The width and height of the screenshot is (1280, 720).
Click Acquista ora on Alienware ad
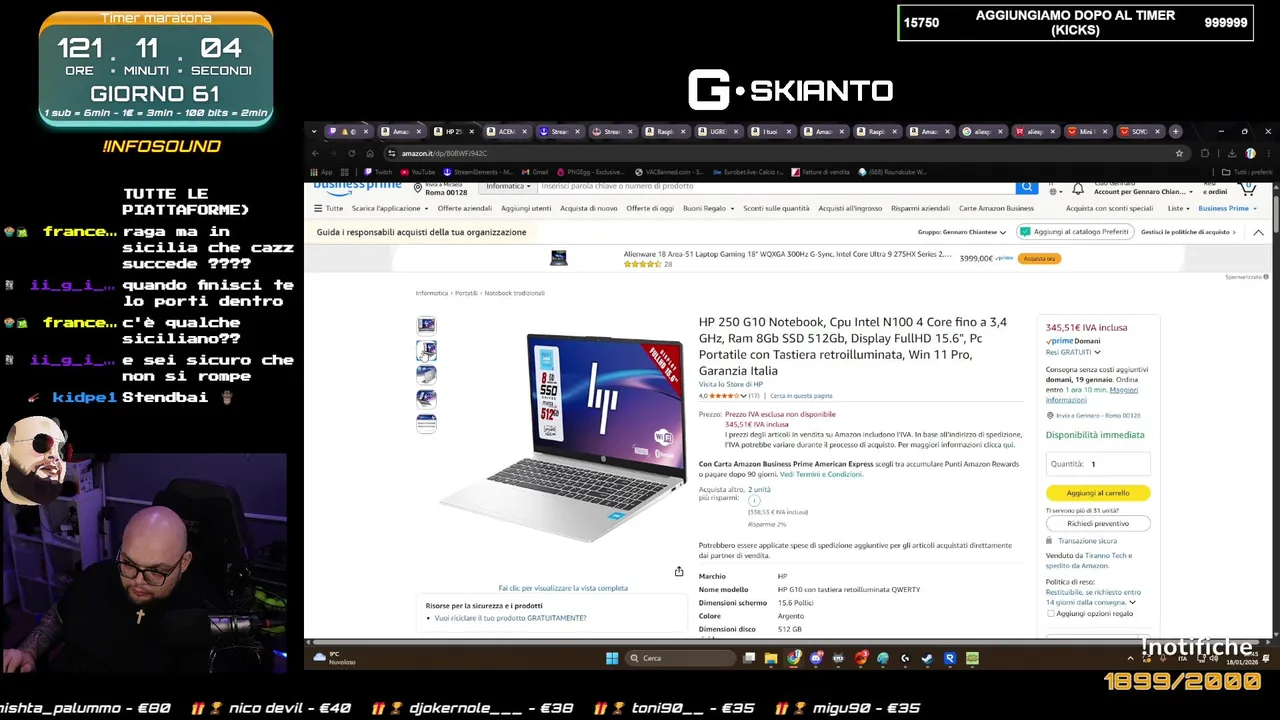[x=1040, y=258]
